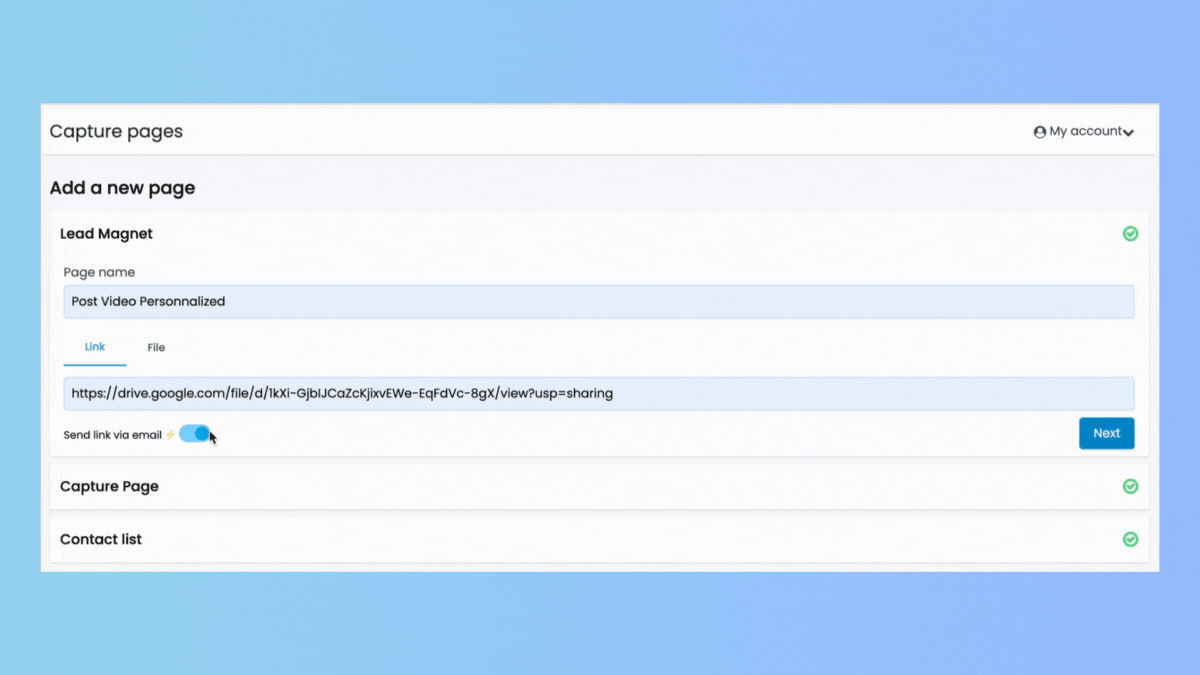
Task: Click the green checkmark on Capture Page
Action: click(1130, 487)
